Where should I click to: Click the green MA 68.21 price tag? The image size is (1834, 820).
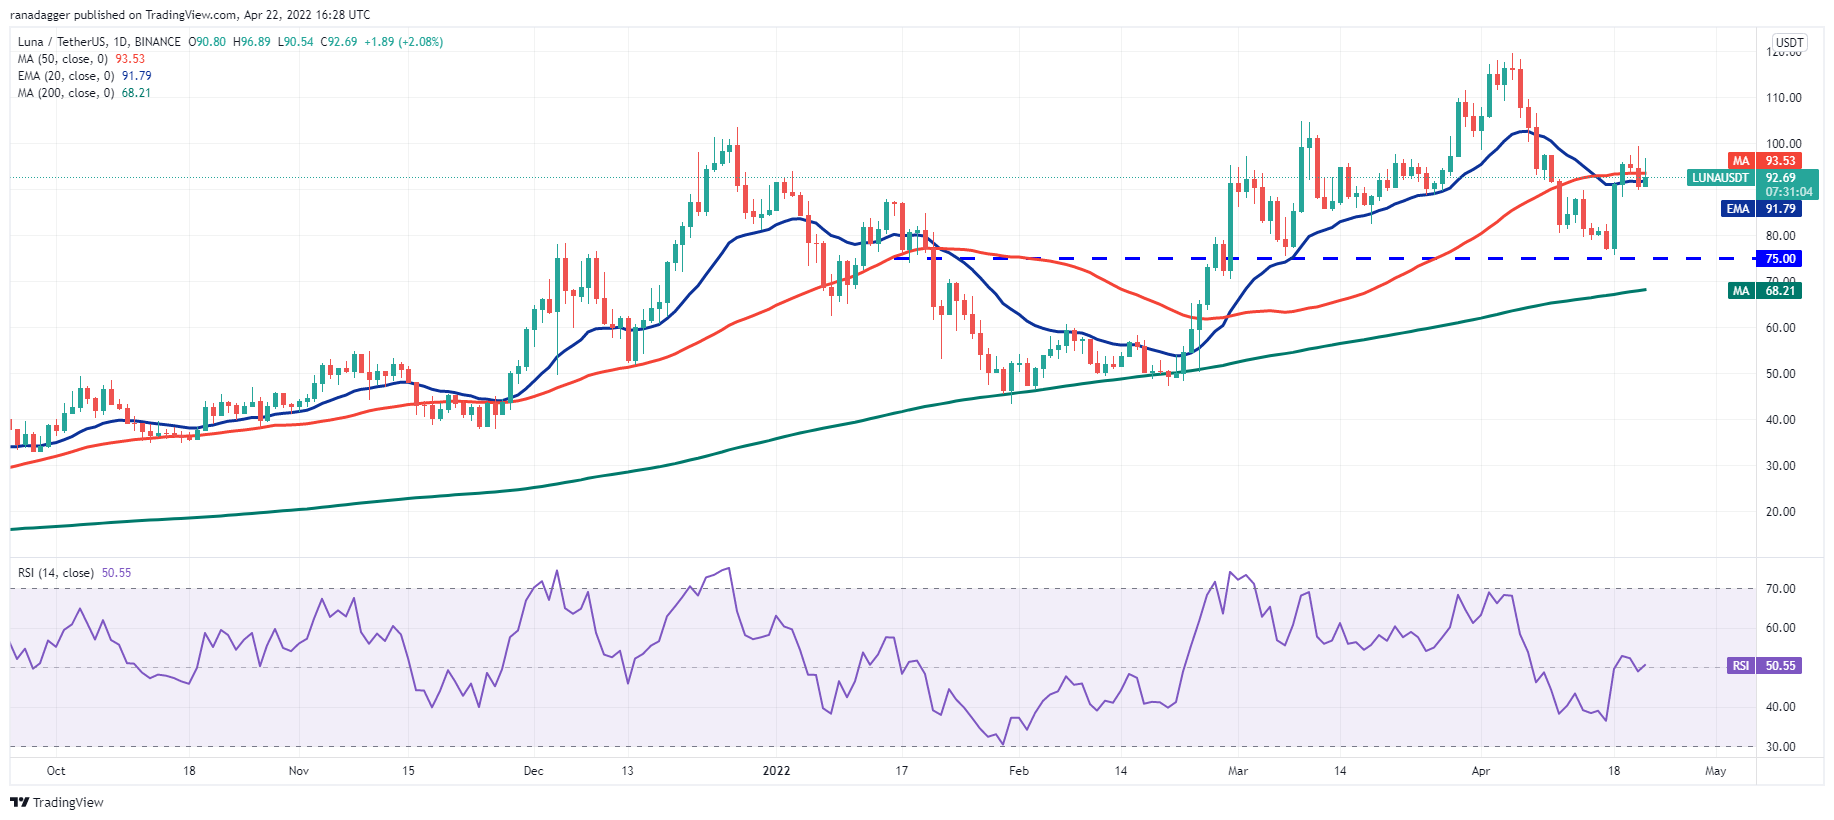pos(1766,291)
